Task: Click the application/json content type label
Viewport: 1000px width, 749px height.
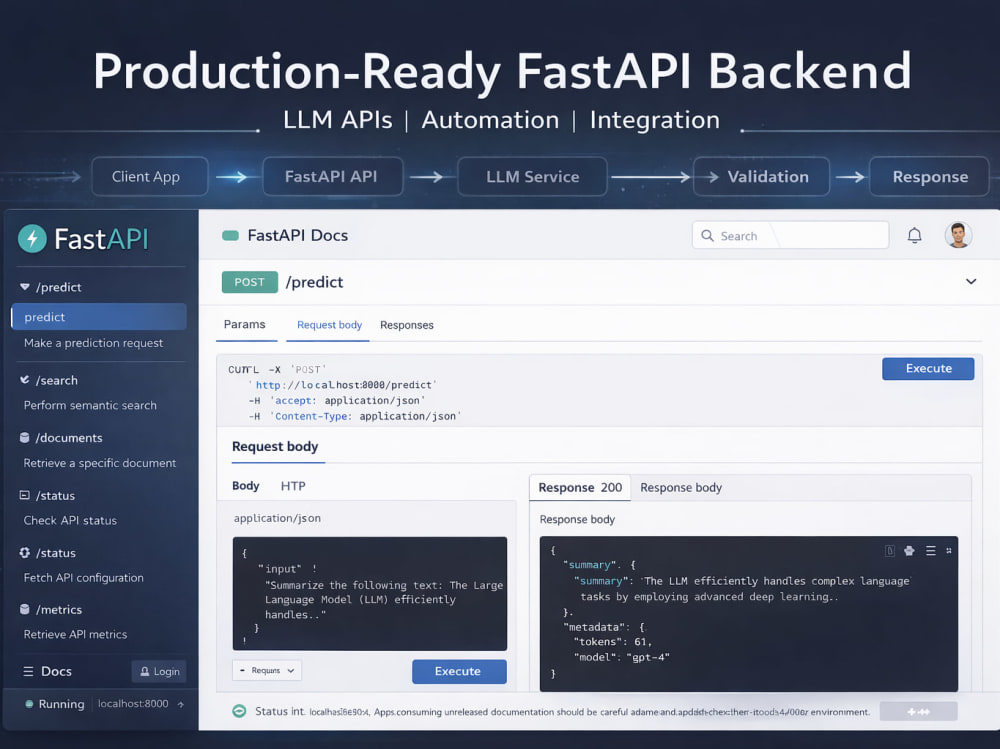Action: coord(277,519)
